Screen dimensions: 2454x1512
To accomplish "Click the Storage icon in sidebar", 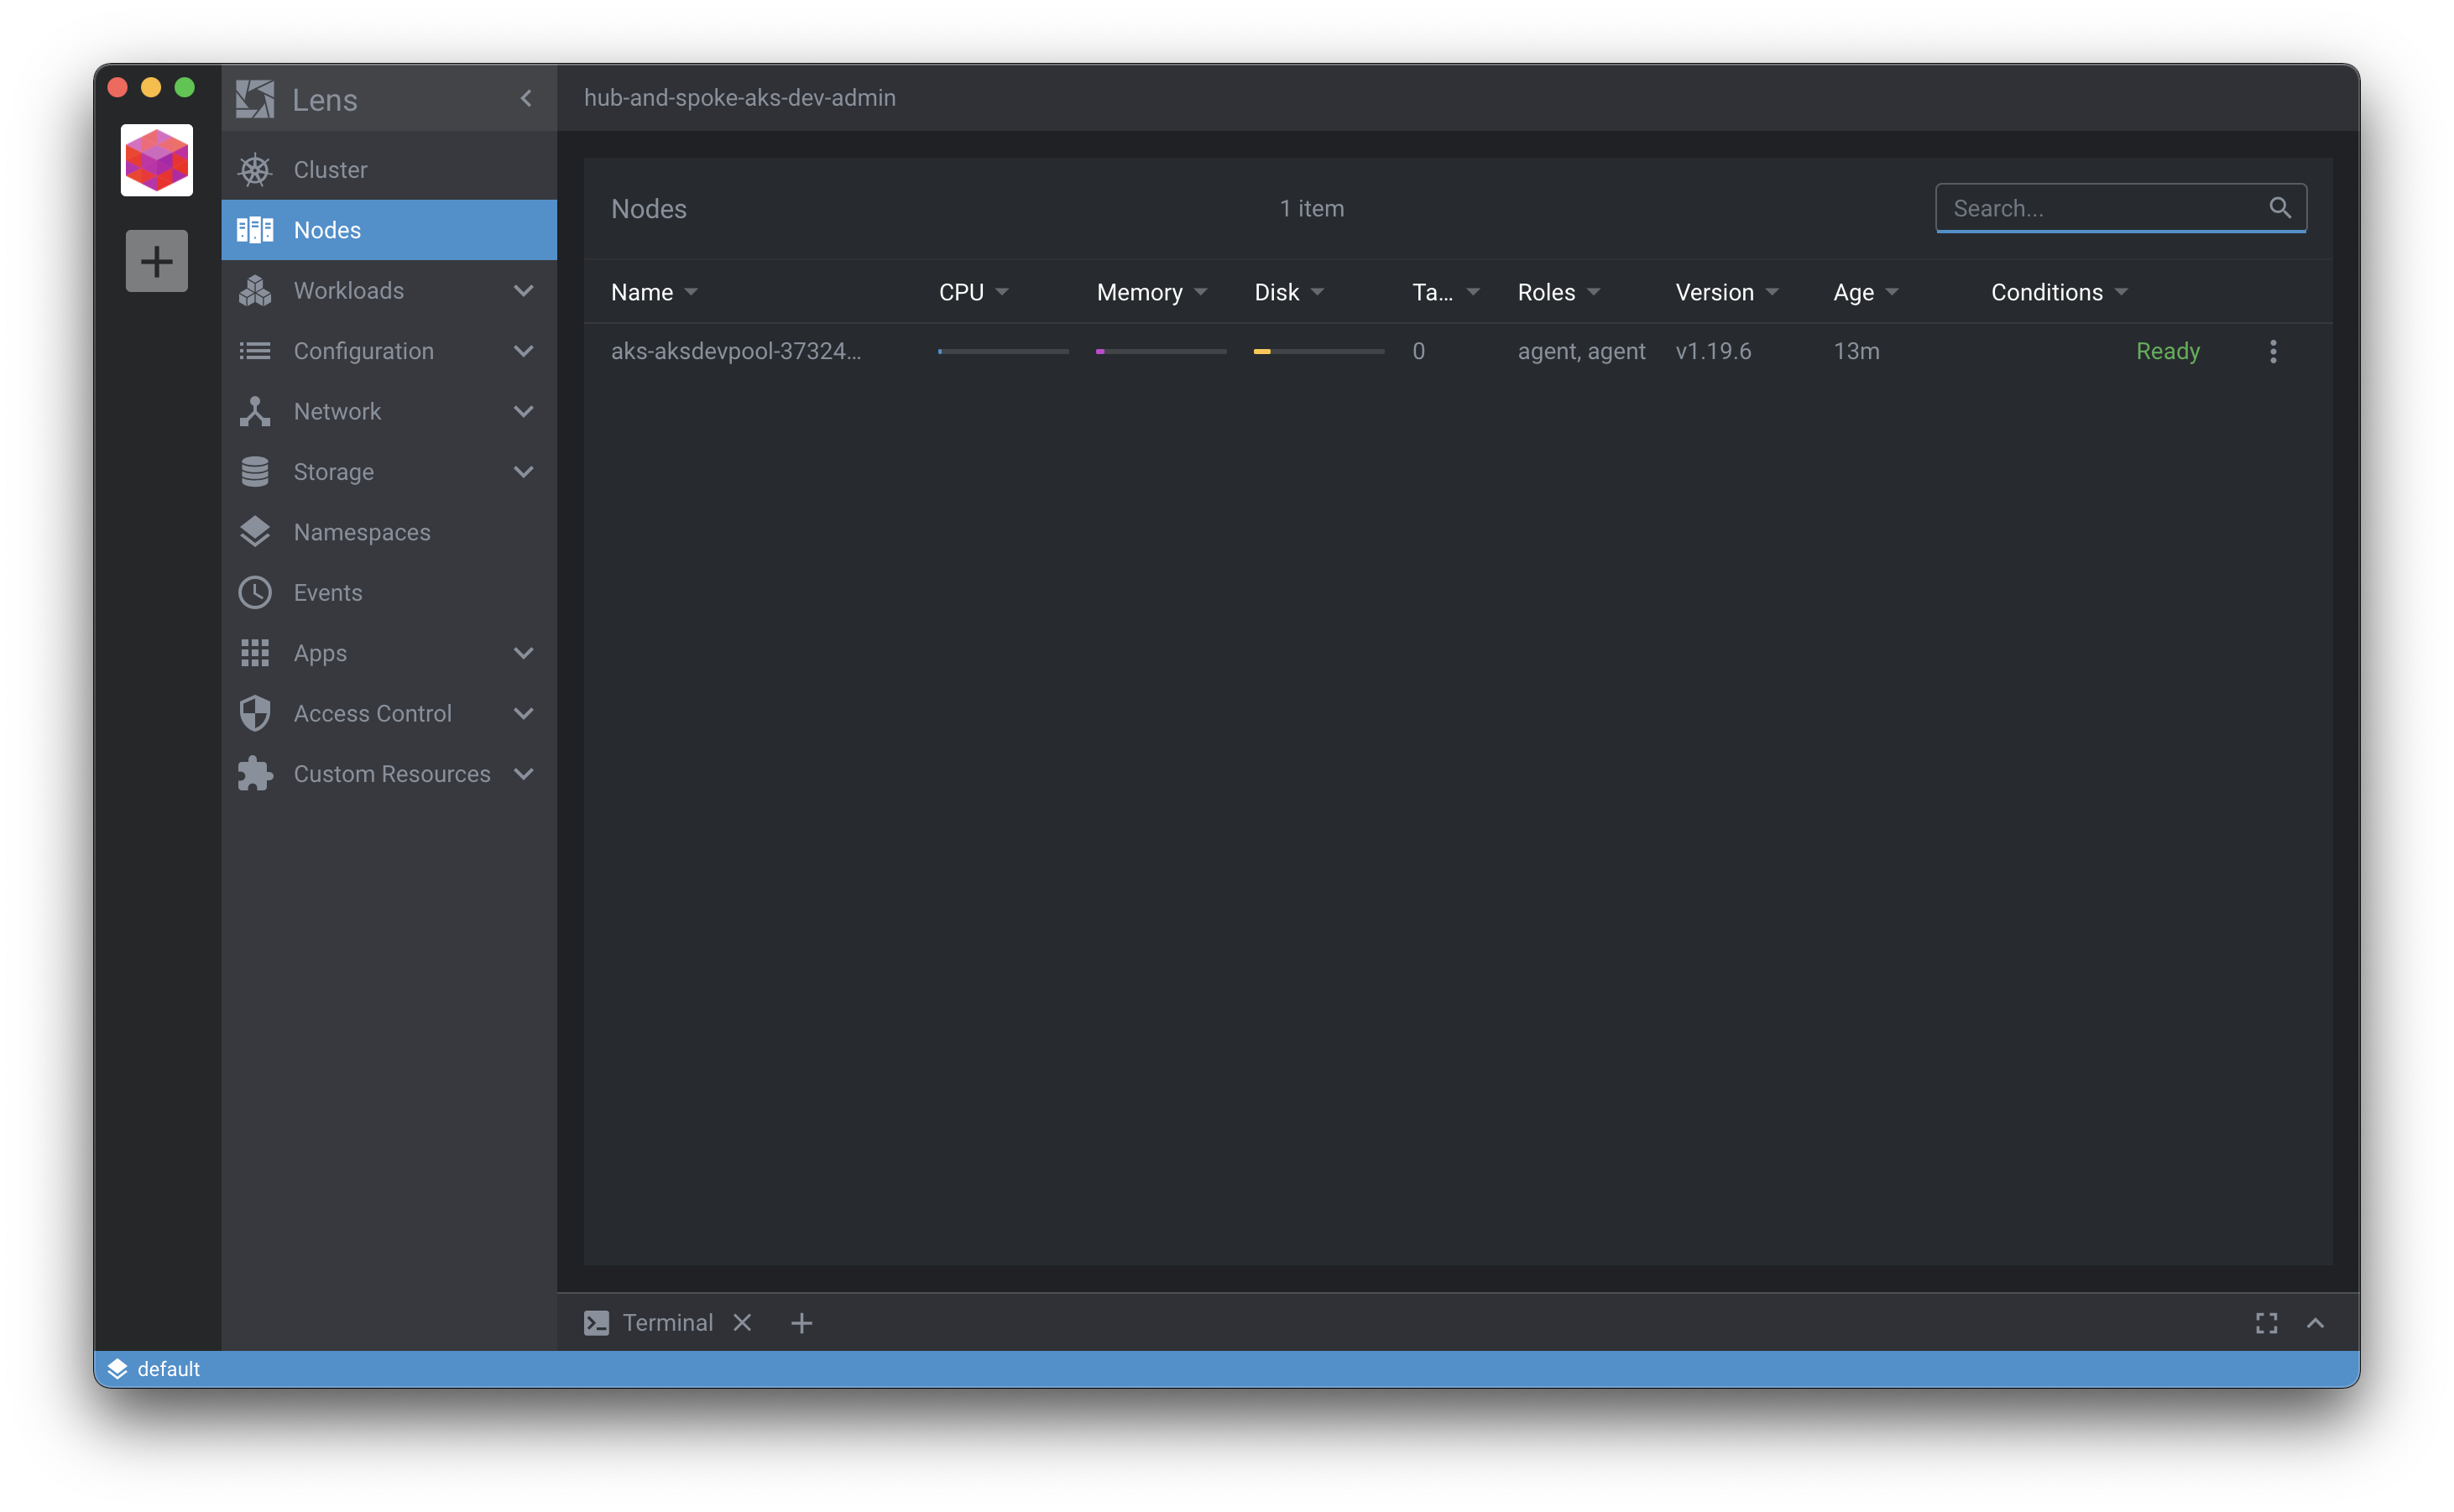I will [253, 470].
